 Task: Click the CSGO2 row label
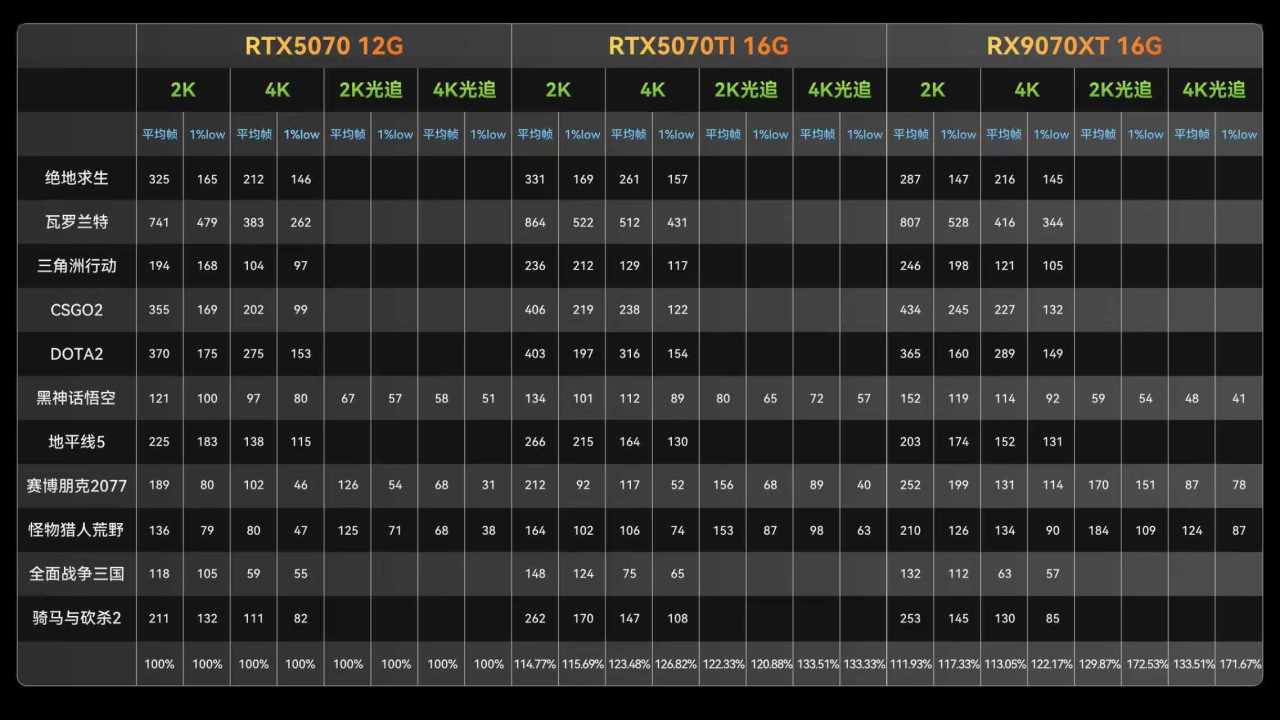click(x=77, y=310)
